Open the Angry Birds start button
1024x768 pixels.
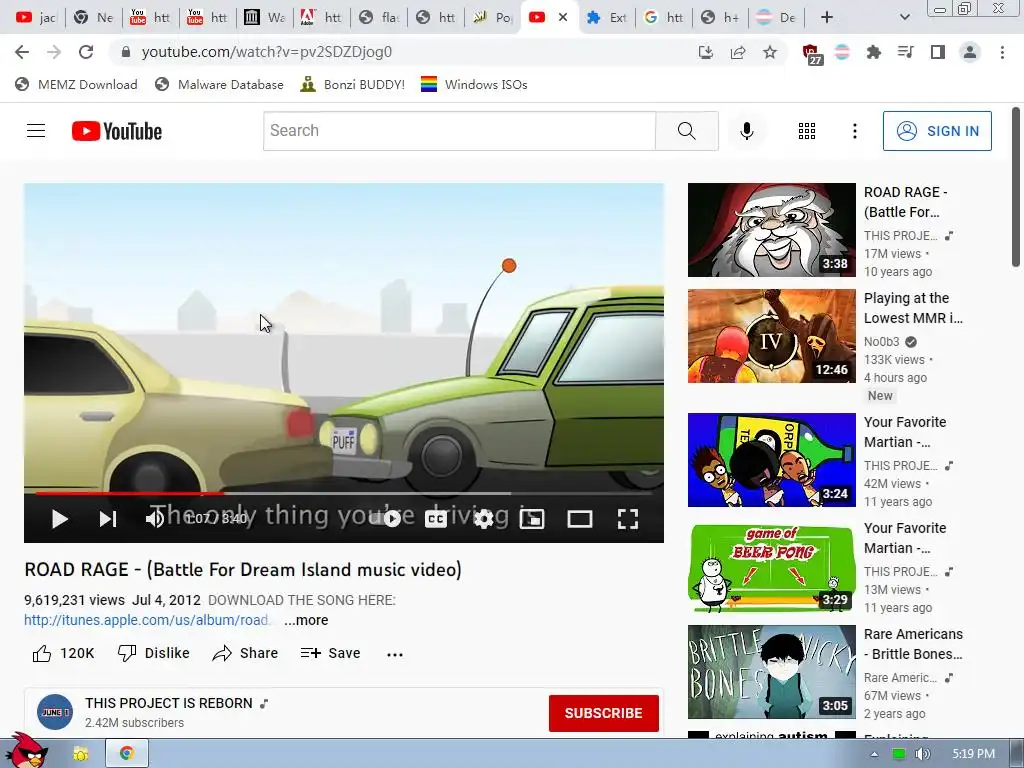[26, 750]
